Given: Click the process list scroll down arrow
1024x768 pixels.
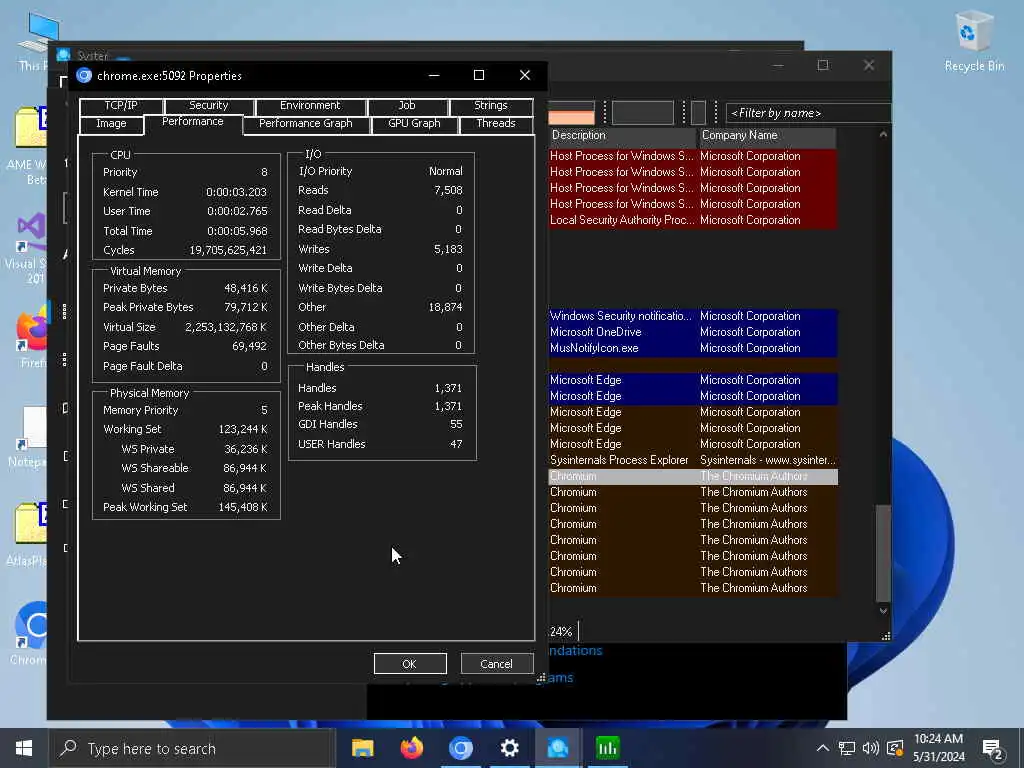Looking at the screenshot, I should pyautogui.click(x=883, y=611).
